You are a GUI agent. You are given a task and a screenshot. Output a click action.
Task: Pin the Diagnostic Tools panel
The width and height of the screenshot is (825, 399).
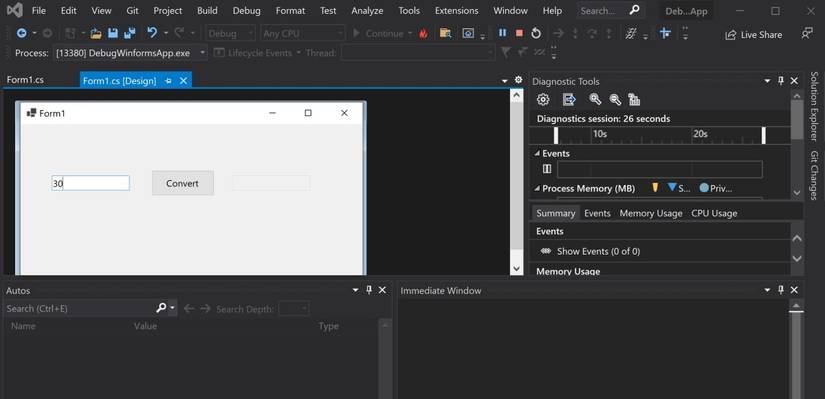click(x=781, y=81)
